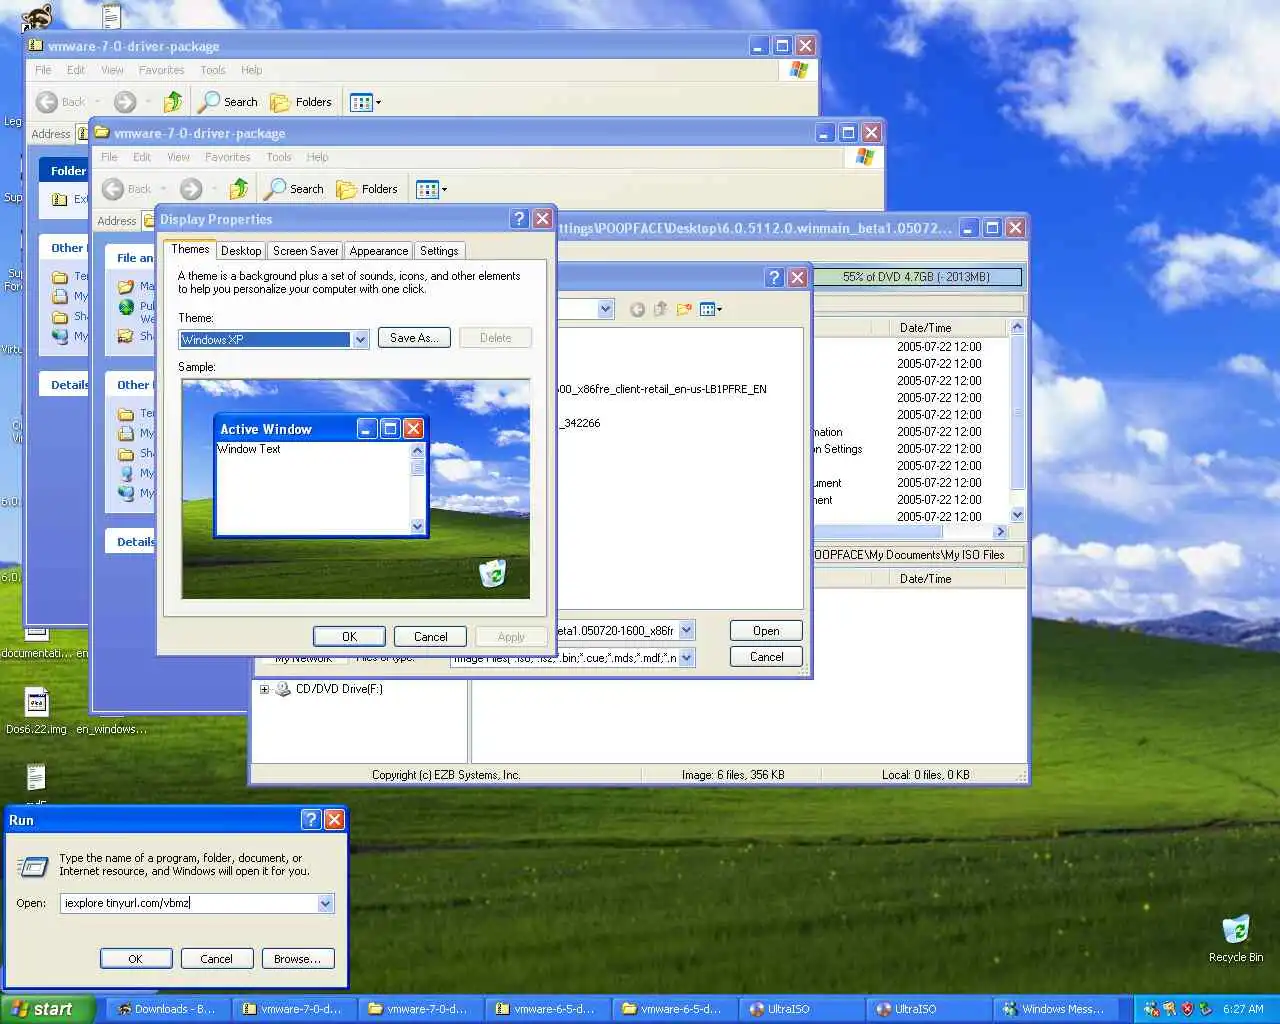Viewport: 1280px width, 1024px height.
Task: Click Active Window scrollbar down arrow in sample
Action: 418,527
